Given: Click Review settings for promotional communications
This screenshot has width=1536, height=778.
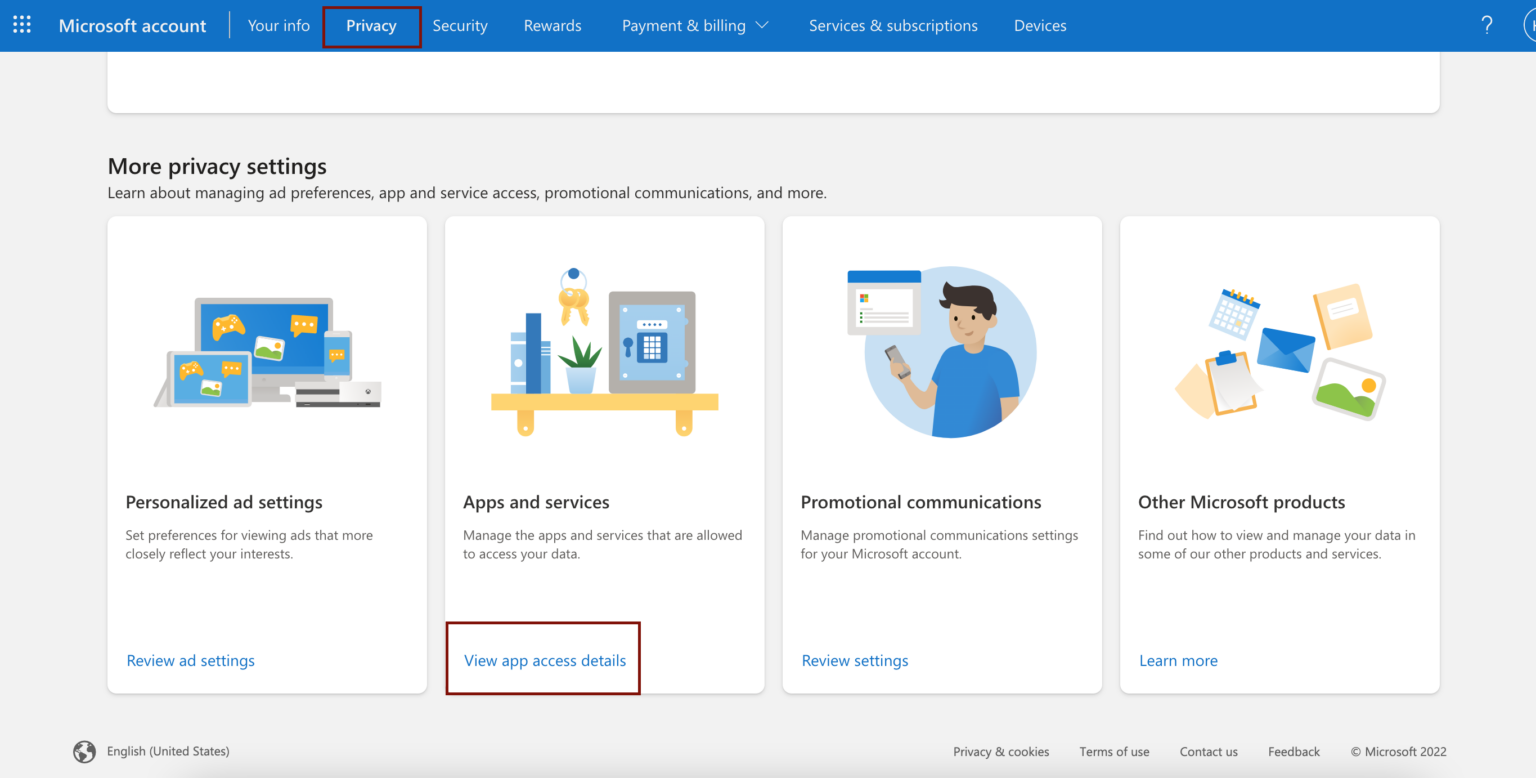Looking at the screenshot, I should pyautogui.click(x=855, y=661).
